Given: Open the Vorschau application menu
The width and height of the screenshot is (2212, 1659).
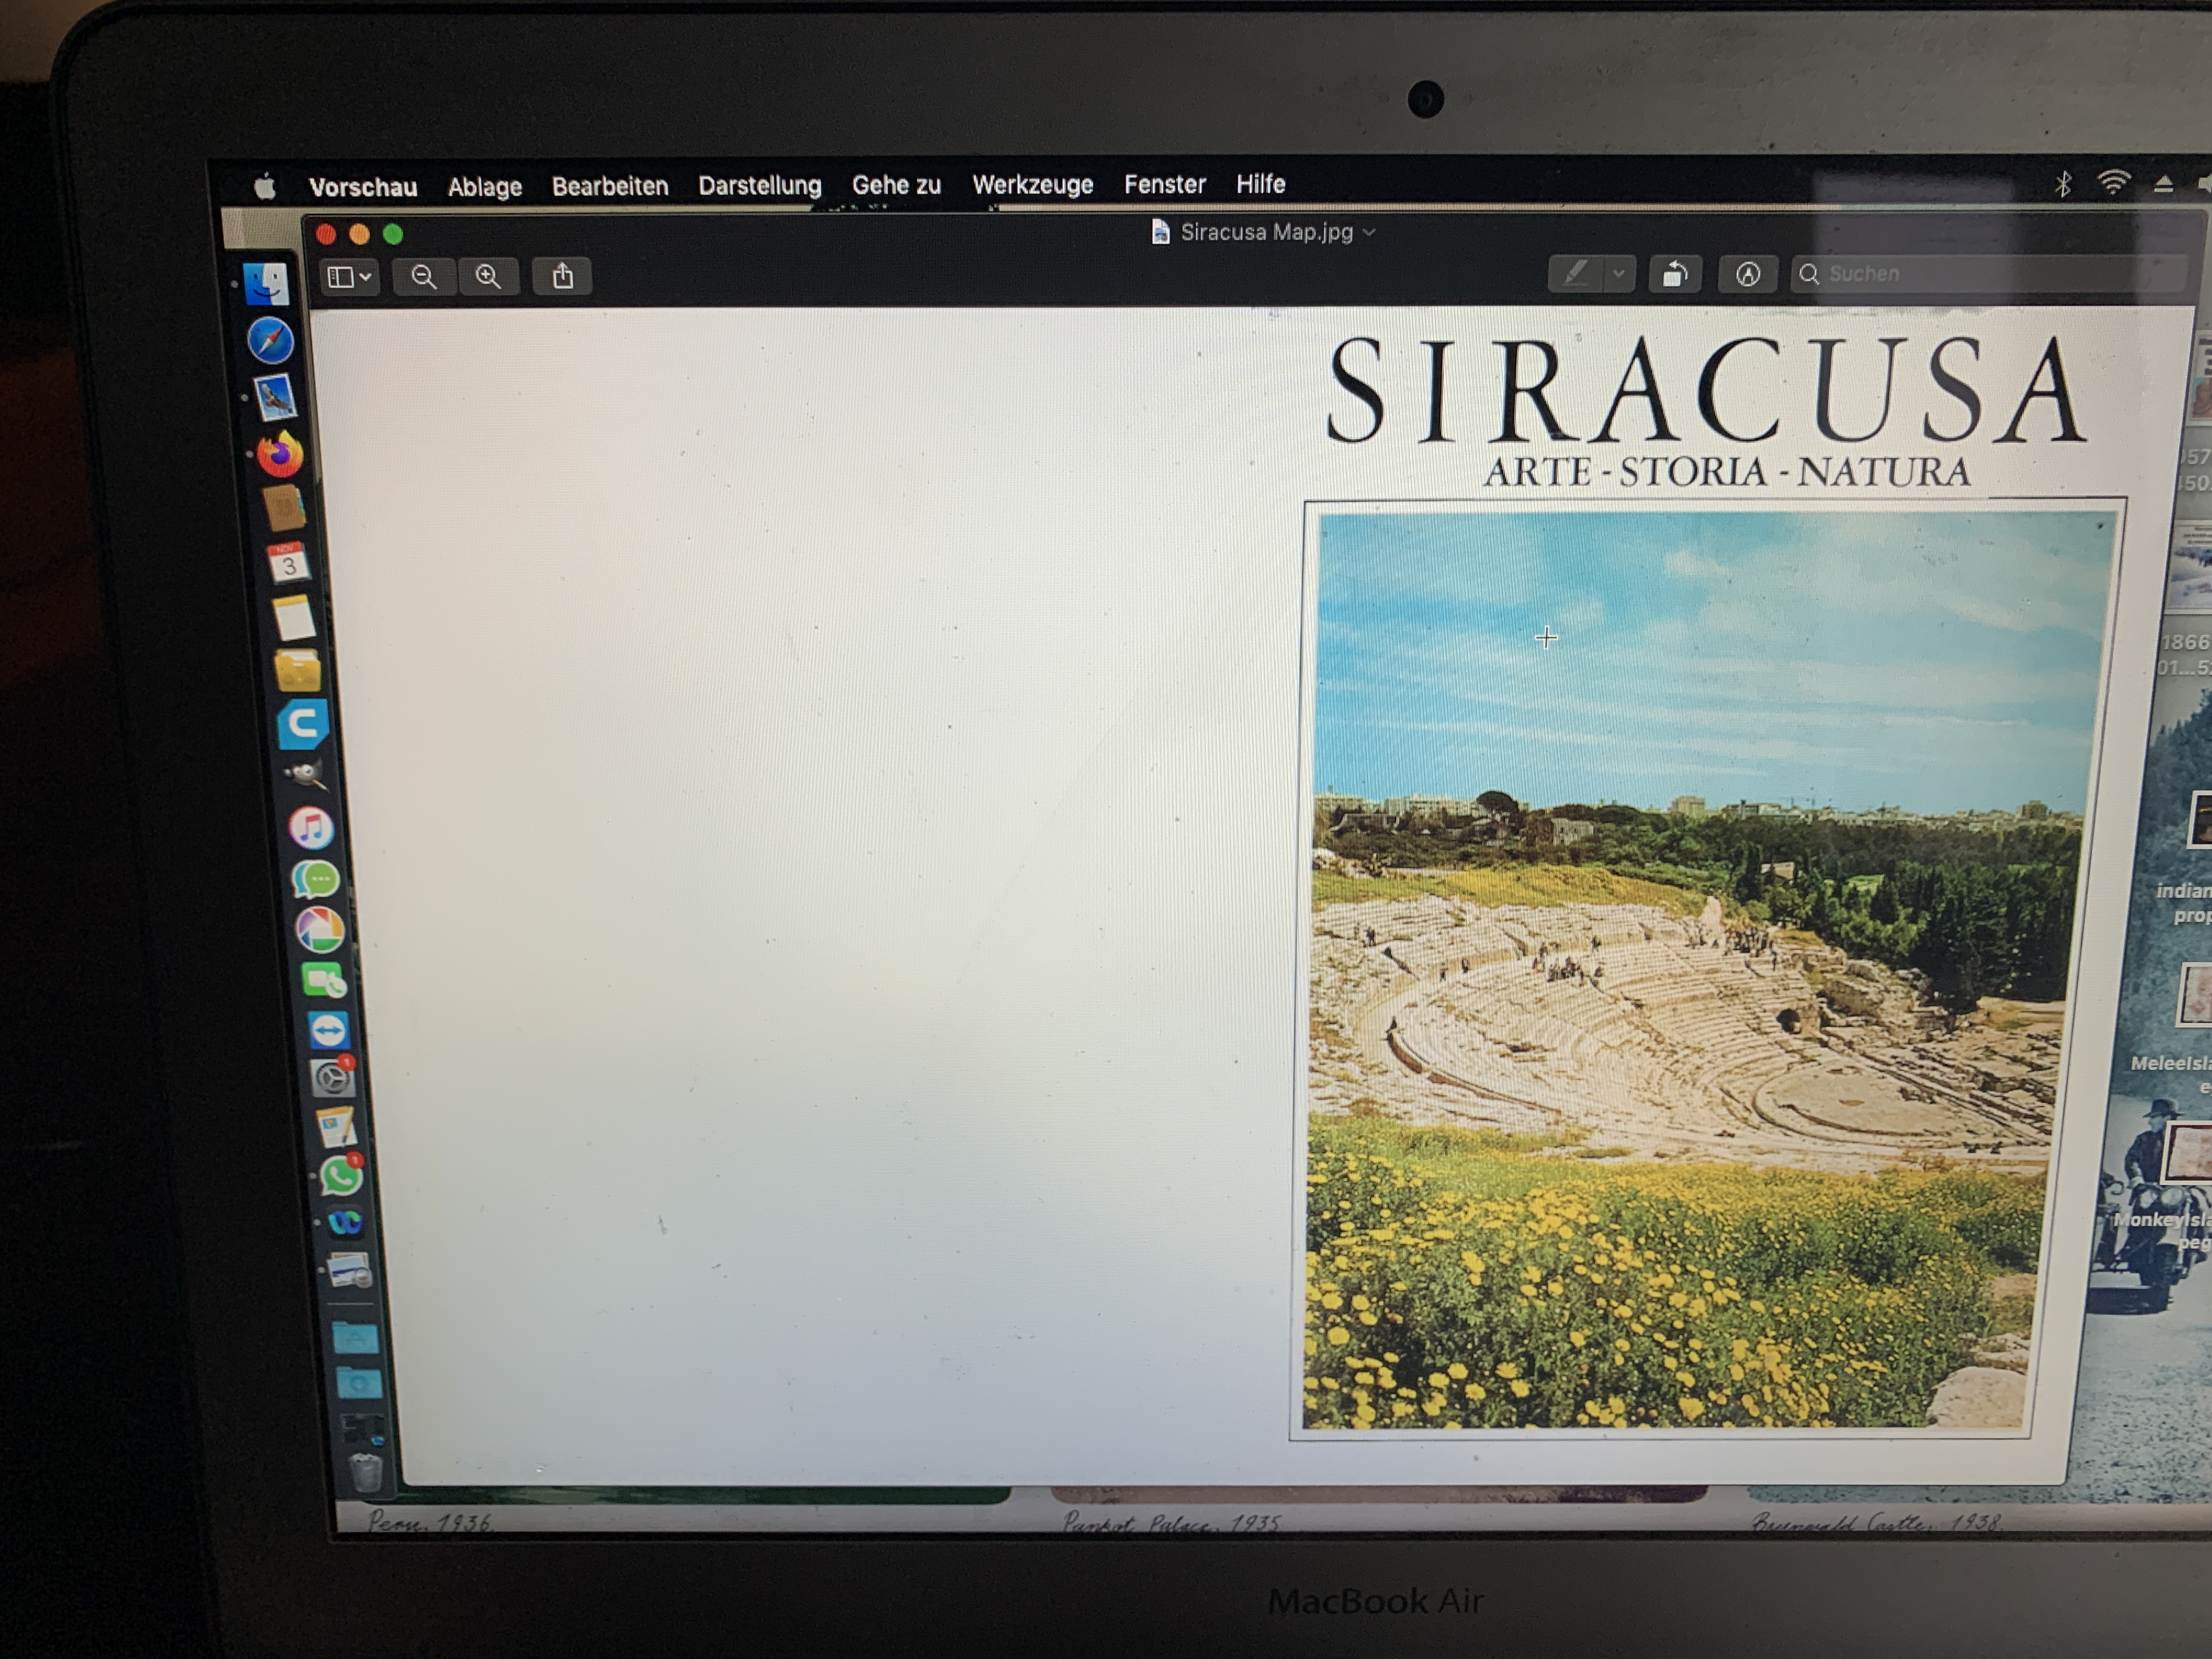Looking at the screenshot, I should click(x=363, y=187).
